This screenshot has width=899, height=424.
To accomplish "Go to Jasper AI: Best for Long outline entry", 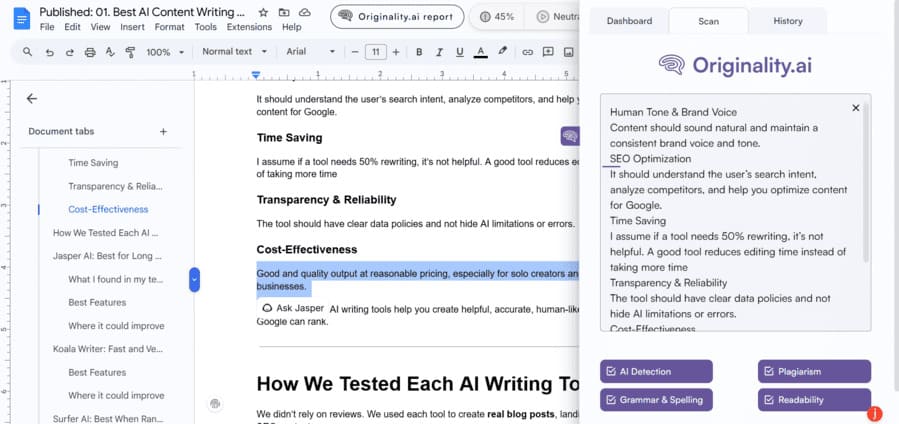I will tap(107, 256).
